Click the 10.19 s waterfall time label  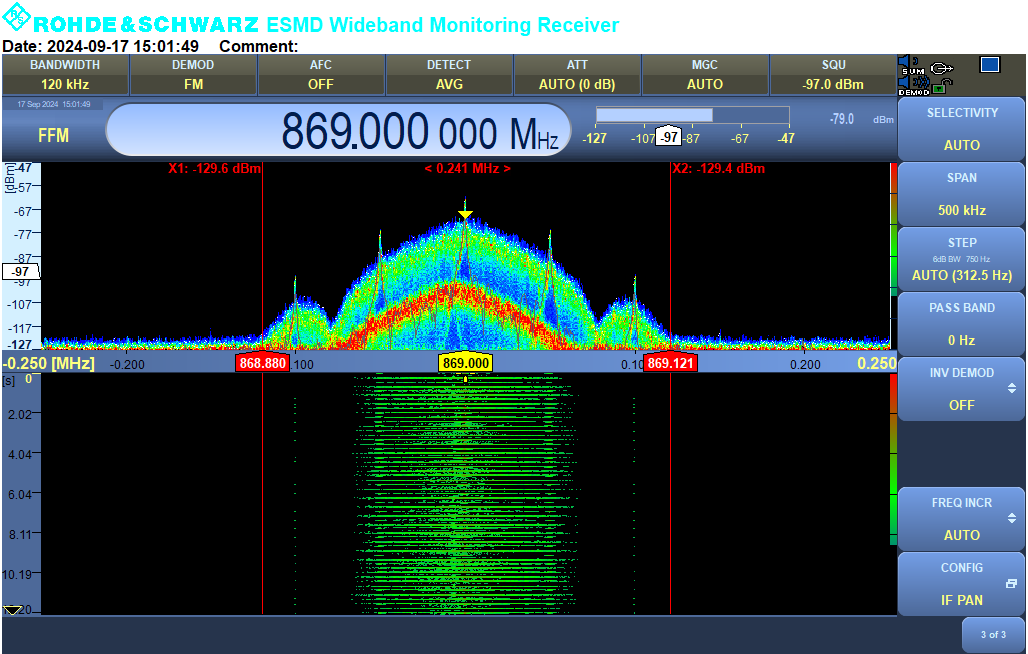(x=17, y=575)
